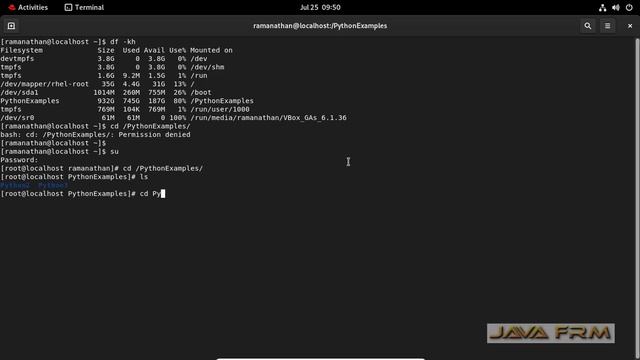
Task: Click the '/dev/sr0' filesystem entry
Action: click(x=17, y=118)
